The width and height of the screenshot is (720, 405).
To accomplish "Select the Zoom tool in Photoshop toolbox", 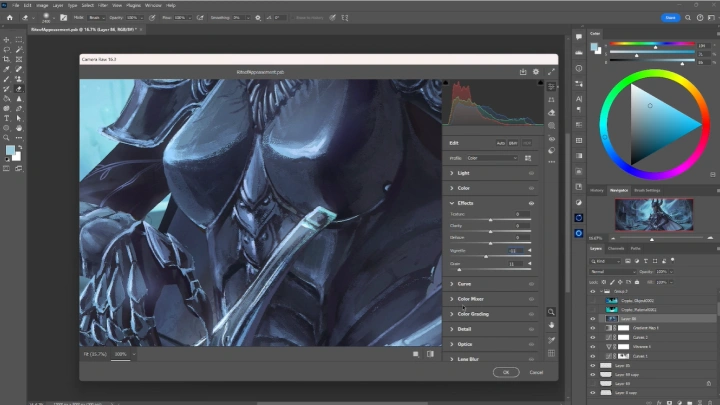I will 6,138.
